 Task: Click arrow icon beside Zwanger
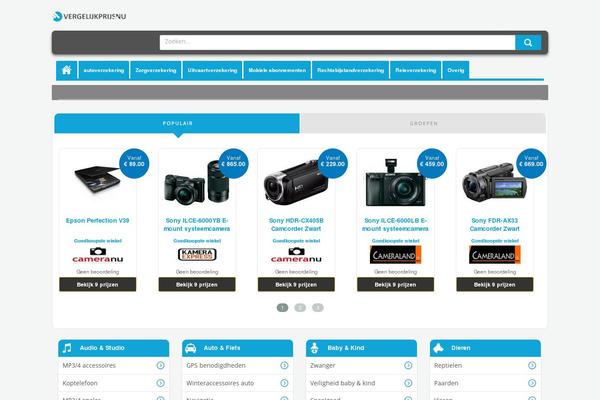click(408, 366)
